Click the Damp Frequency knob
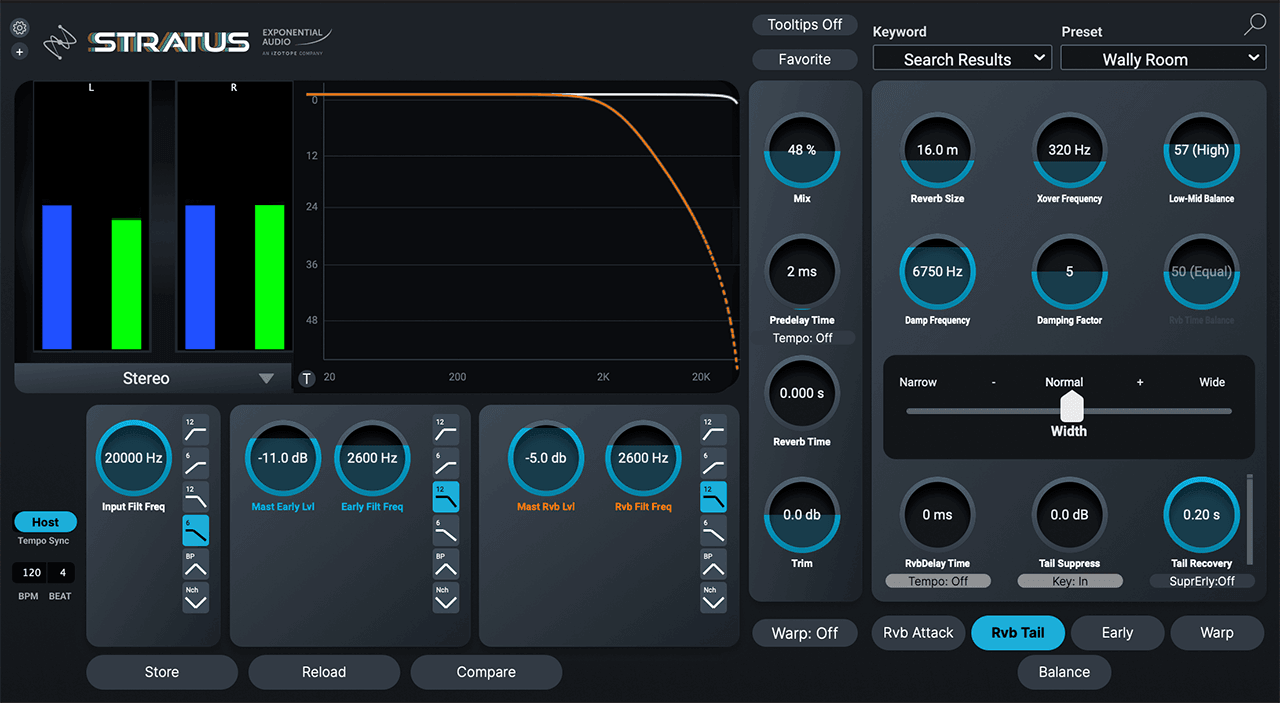1280x703 pixels. [938, 272]
